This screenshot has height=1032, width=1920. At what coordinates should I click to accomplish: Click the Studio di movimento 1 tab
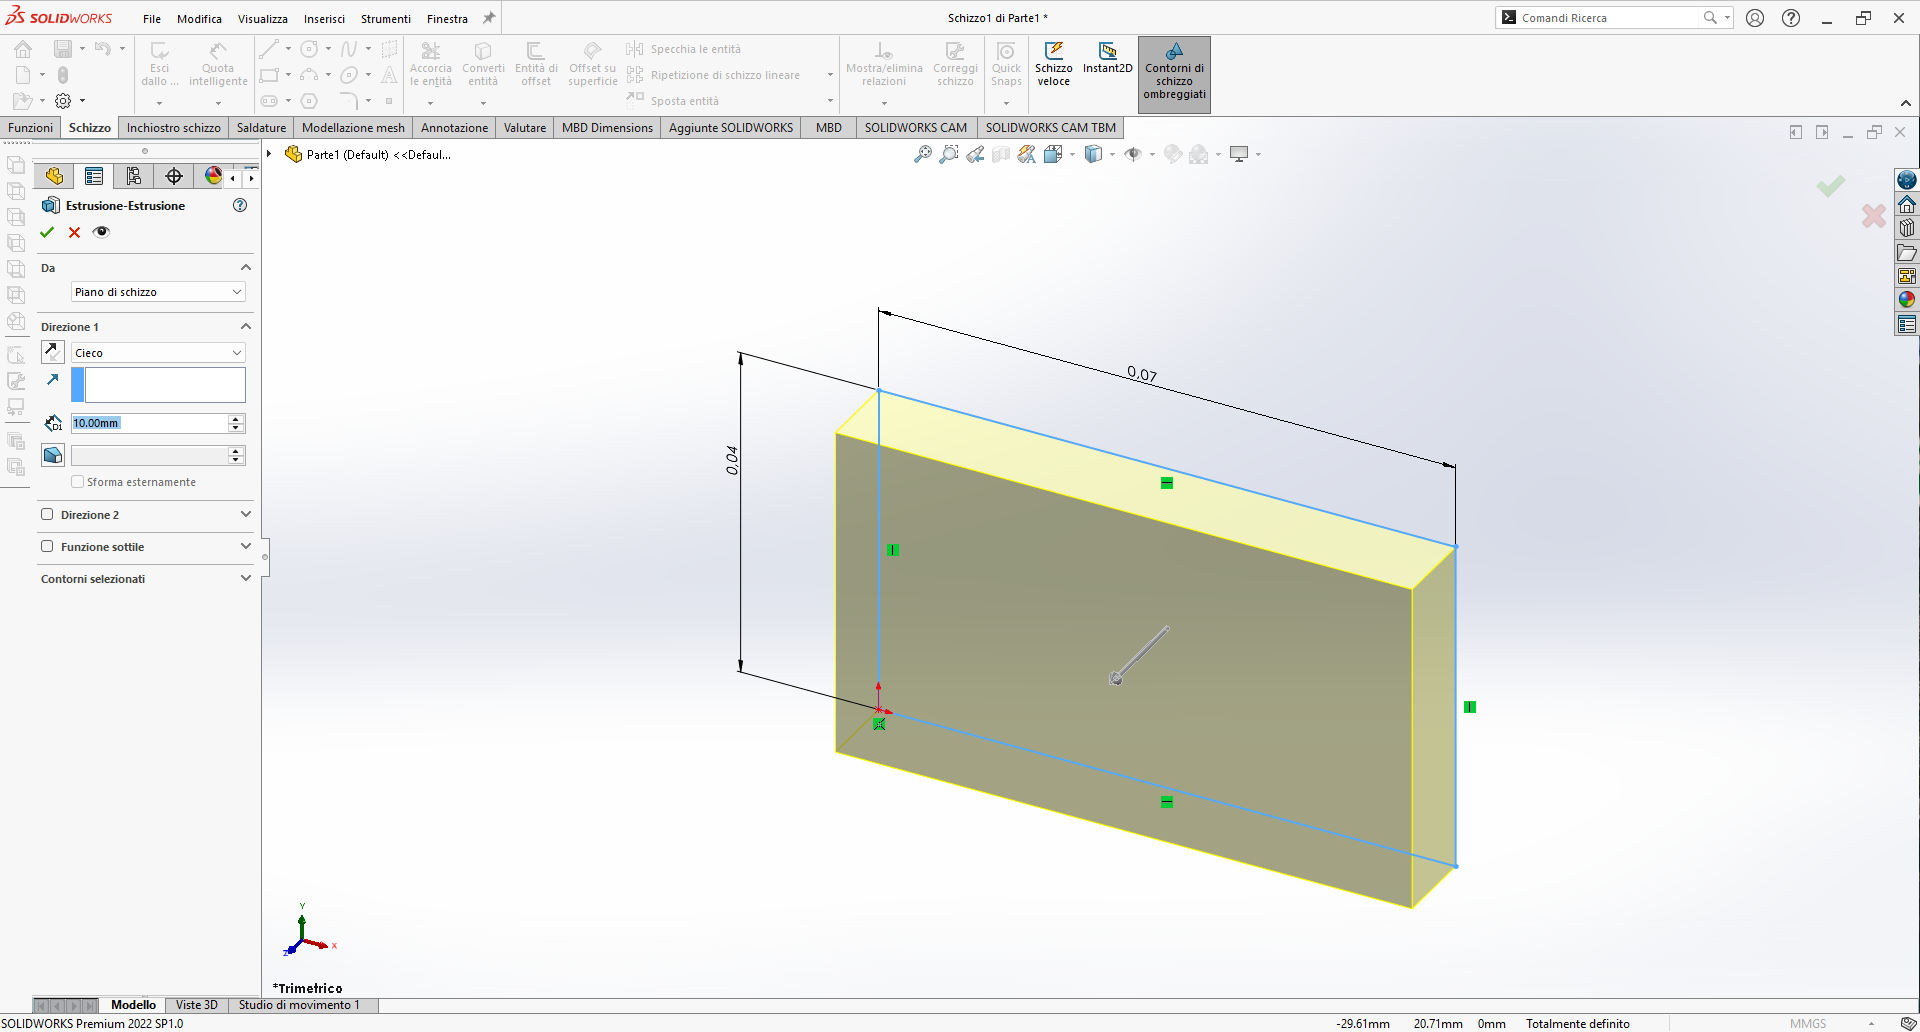[x=298, y=1005]
